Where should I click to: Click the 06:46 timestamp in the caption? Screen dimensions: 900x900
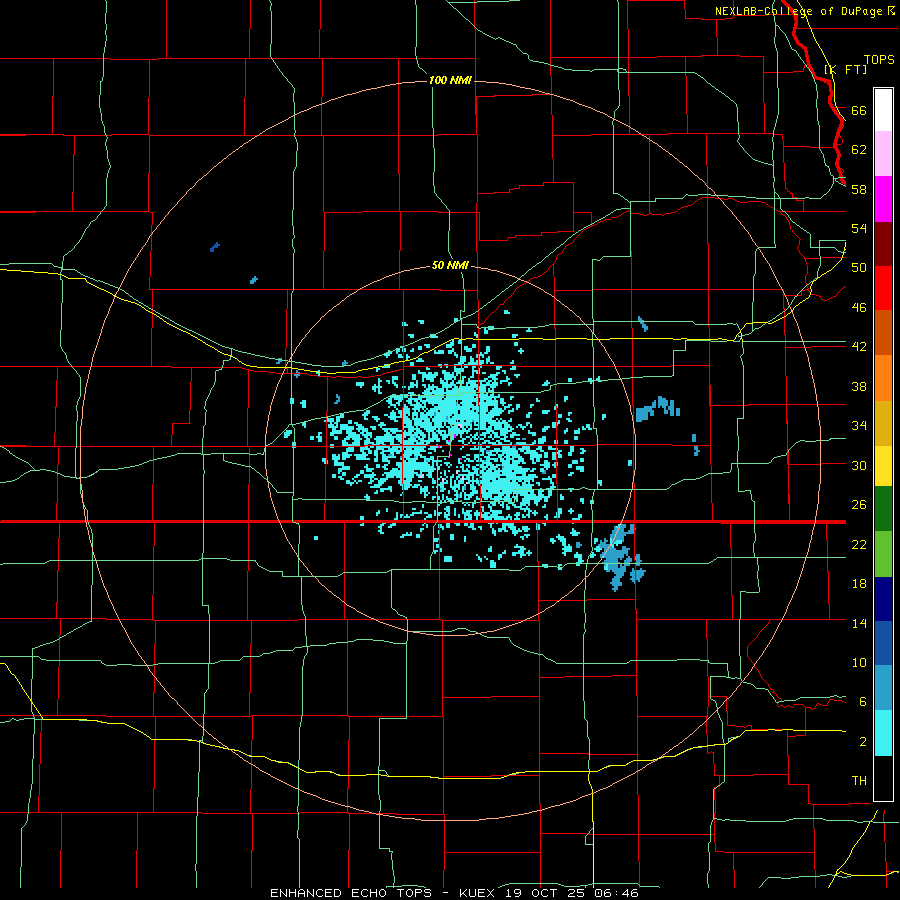click(618, 893)
